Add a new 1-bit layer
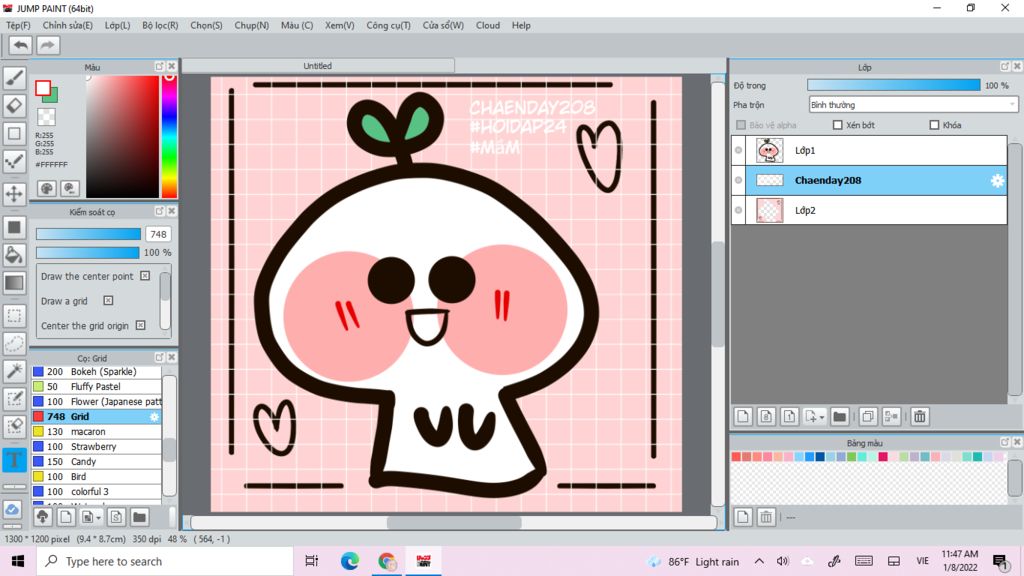Viewport: 1024px width, 576px height. 789,417
